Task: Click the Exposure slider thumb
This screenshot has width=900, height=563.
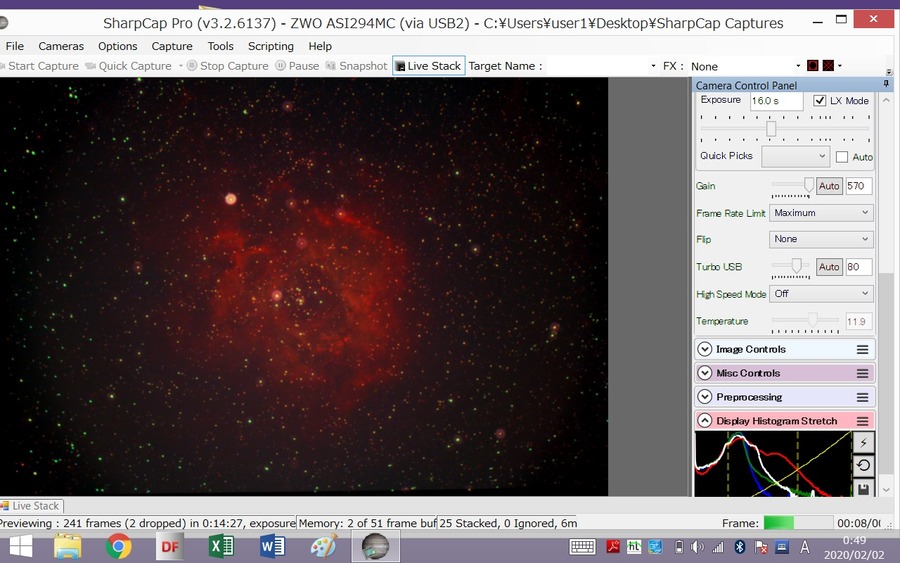Action: coord(771,129)
